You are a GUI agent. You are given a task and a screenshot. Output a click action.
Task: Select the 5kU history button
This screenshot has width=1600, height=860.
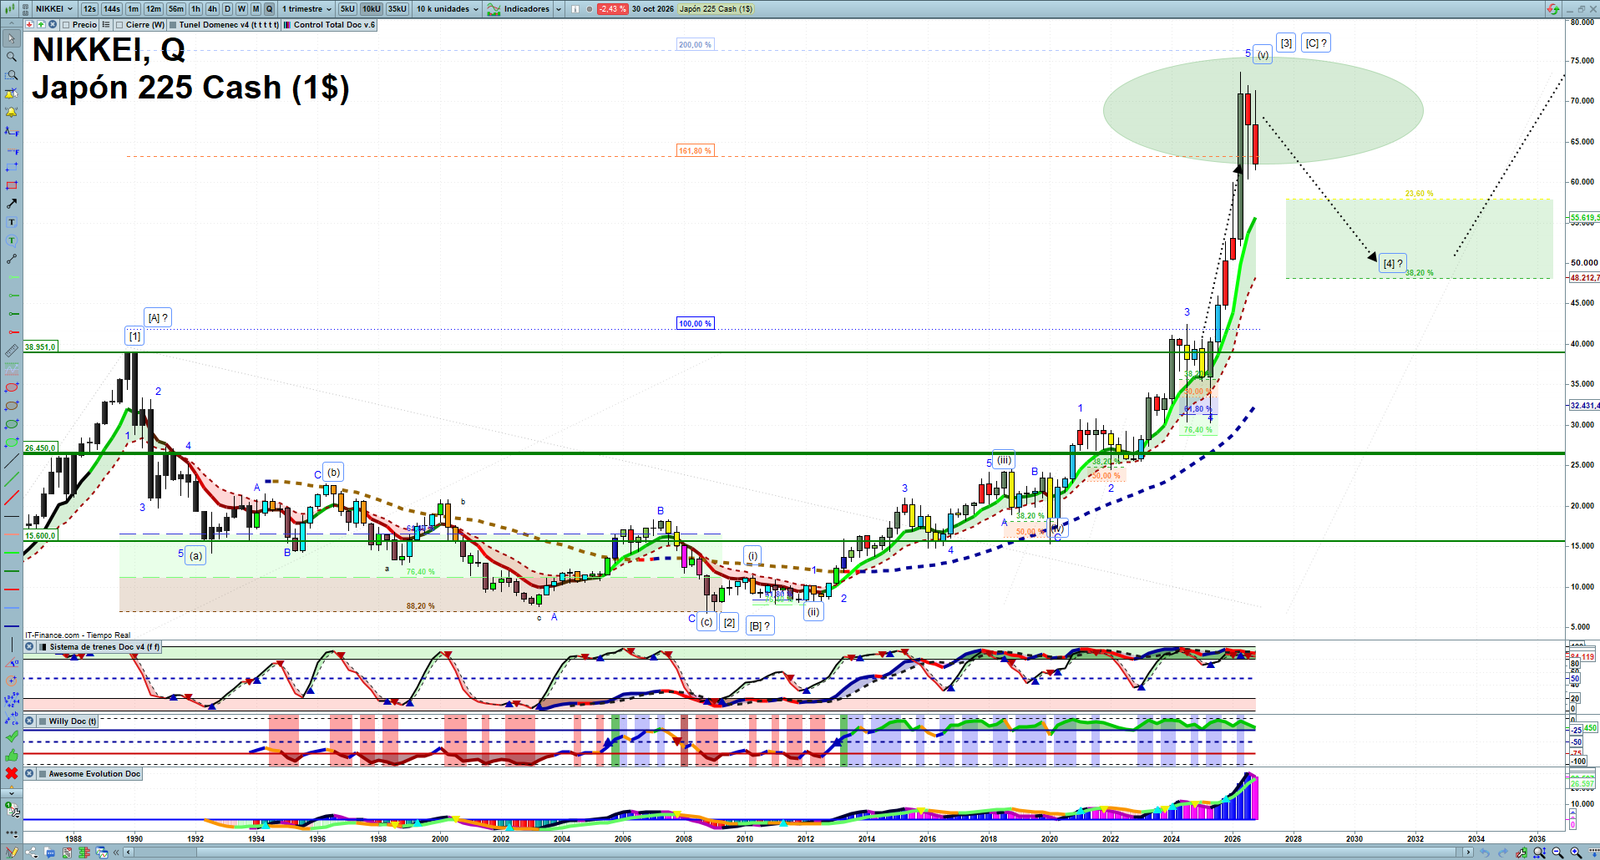[x=347, y=9]
